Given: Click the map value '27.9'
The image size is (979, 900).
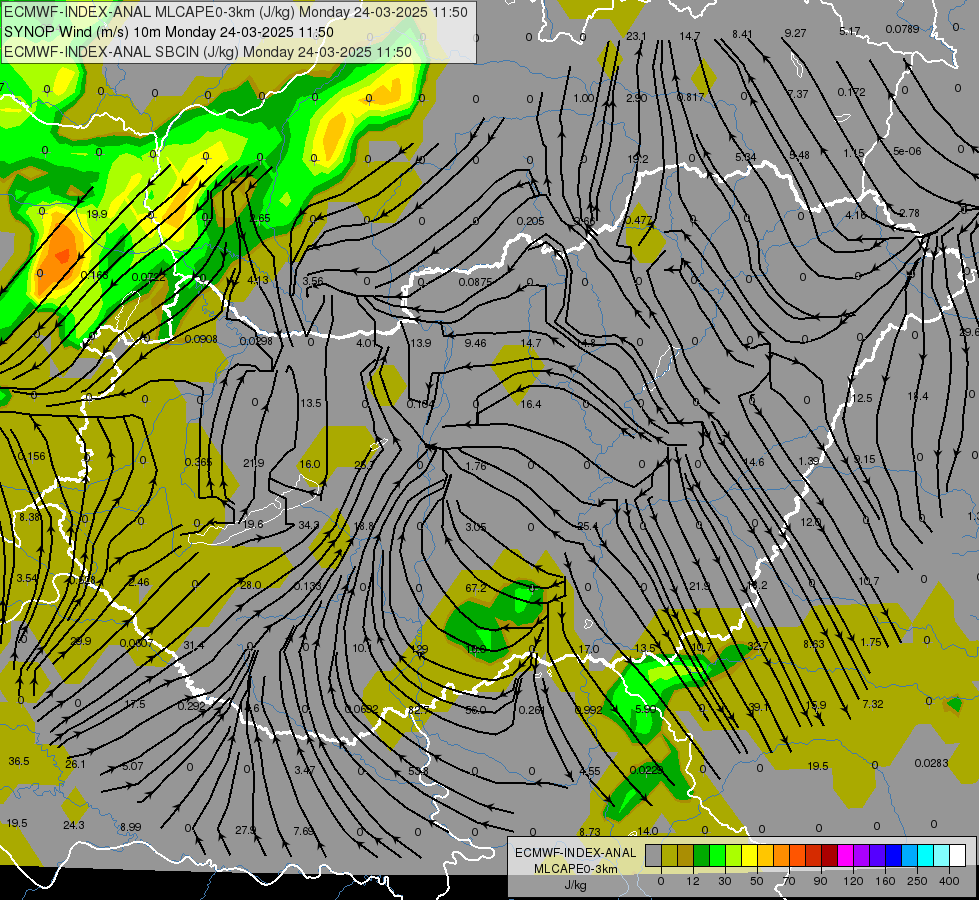Looking at the screenshot, I should click(x=245, y=830).
